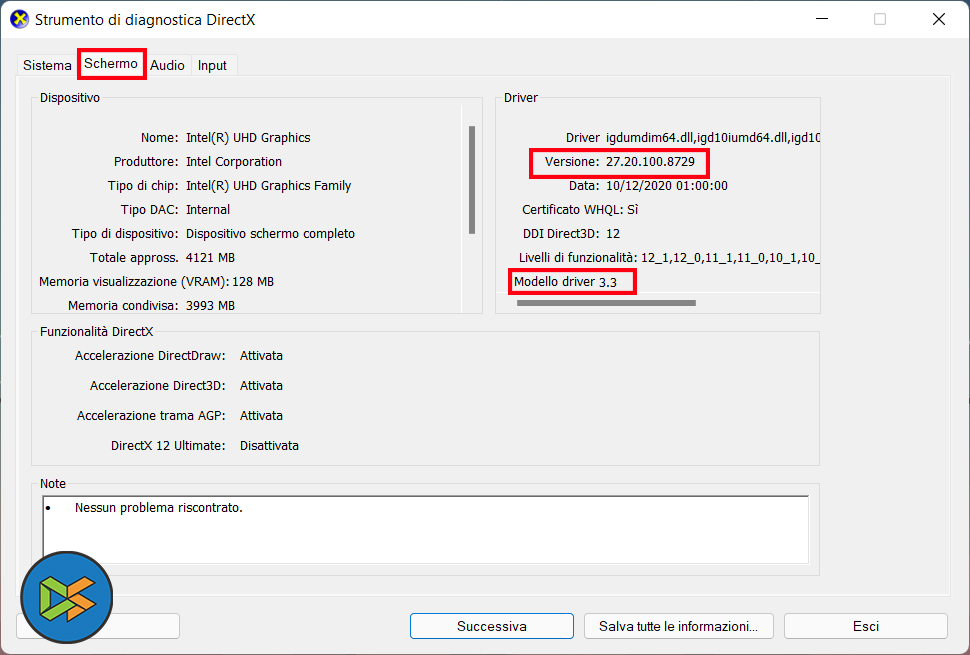Click the vertical scrollbar in Dispositivo panel
This screenshot has width=970, height=655.
472,180
